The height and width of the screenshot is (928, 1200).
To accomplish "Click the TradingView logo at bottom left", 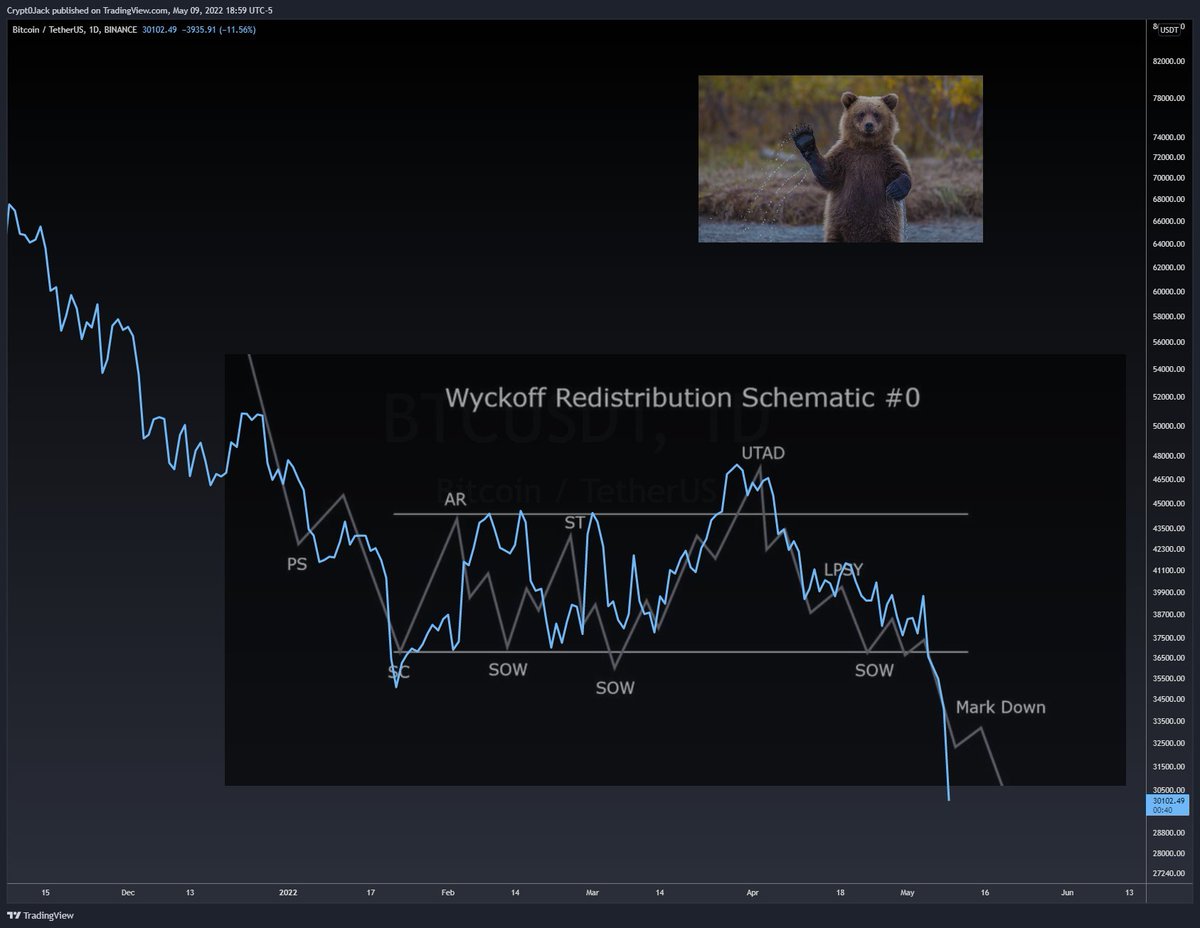I will coord(41,915).
